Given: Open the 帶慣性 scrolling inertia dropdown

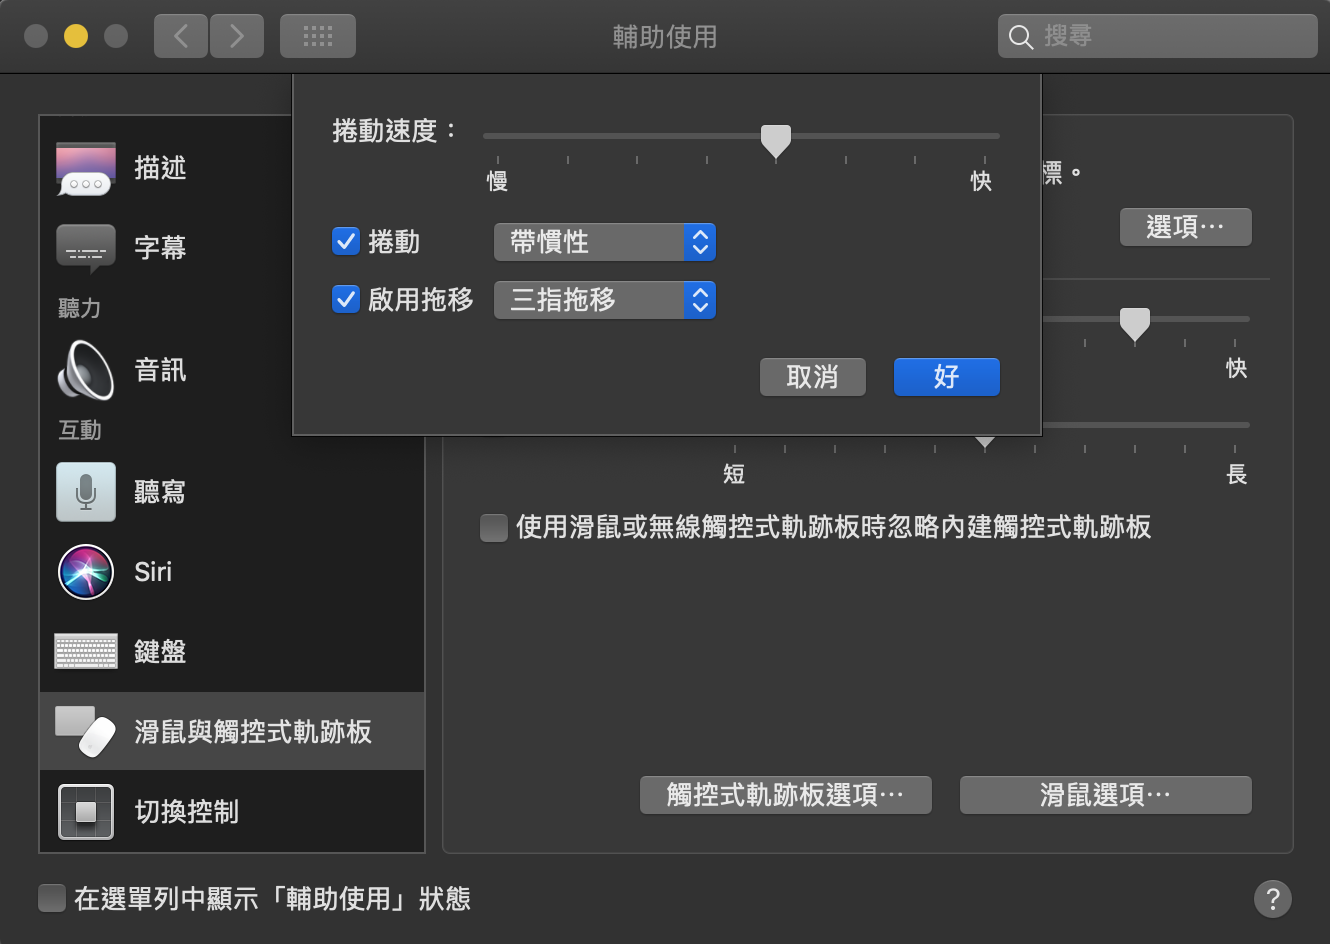Looking at the screenshot, I should tap(605, 242).
